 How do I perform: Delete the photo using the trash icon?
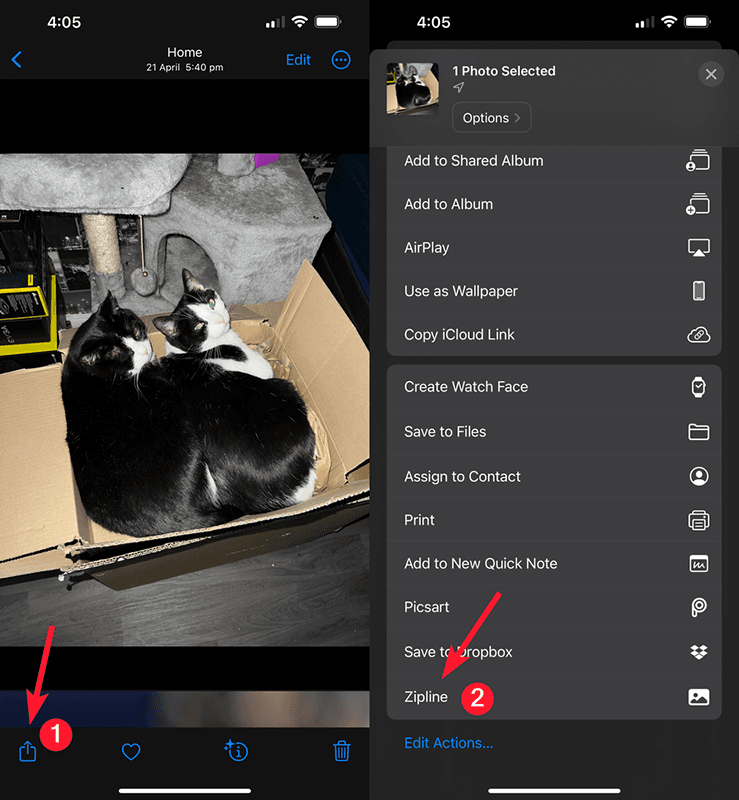[341, 751]
